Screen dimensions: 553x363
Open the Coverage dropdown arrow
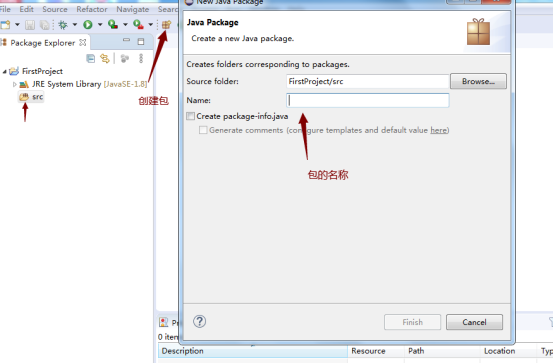coord(125,25)
